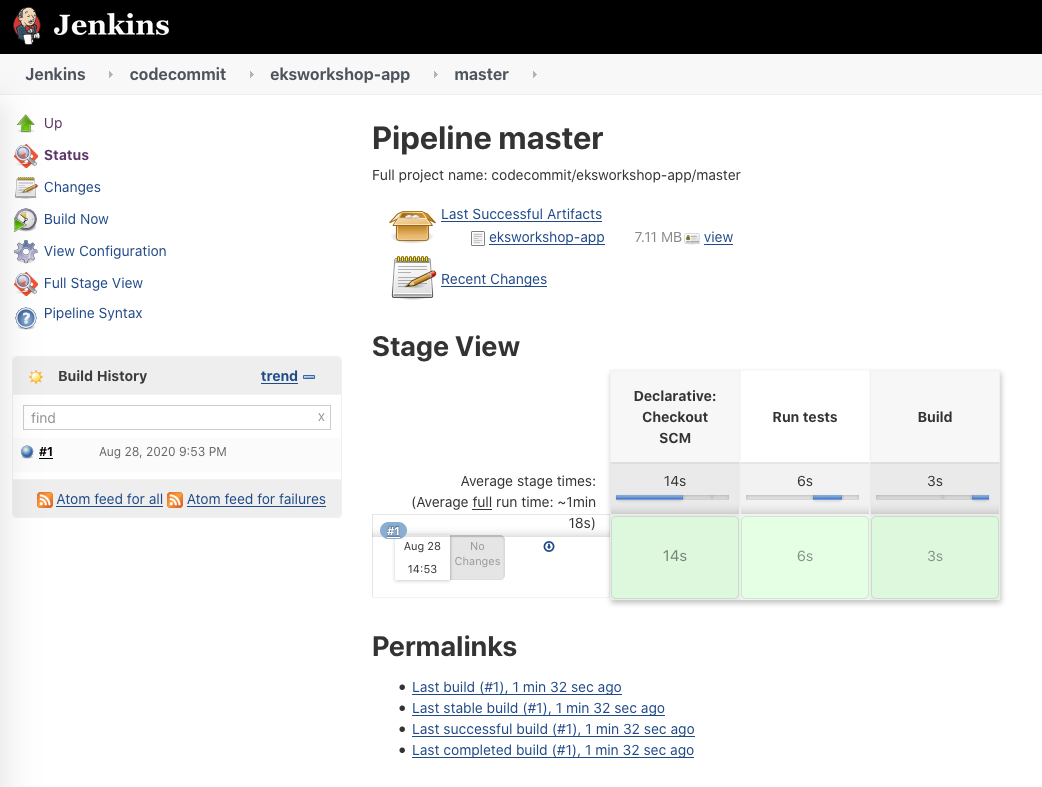Select codecommit in the breadcrumb bar
The width and height of the screenshot is (1042, 787).
178,74
